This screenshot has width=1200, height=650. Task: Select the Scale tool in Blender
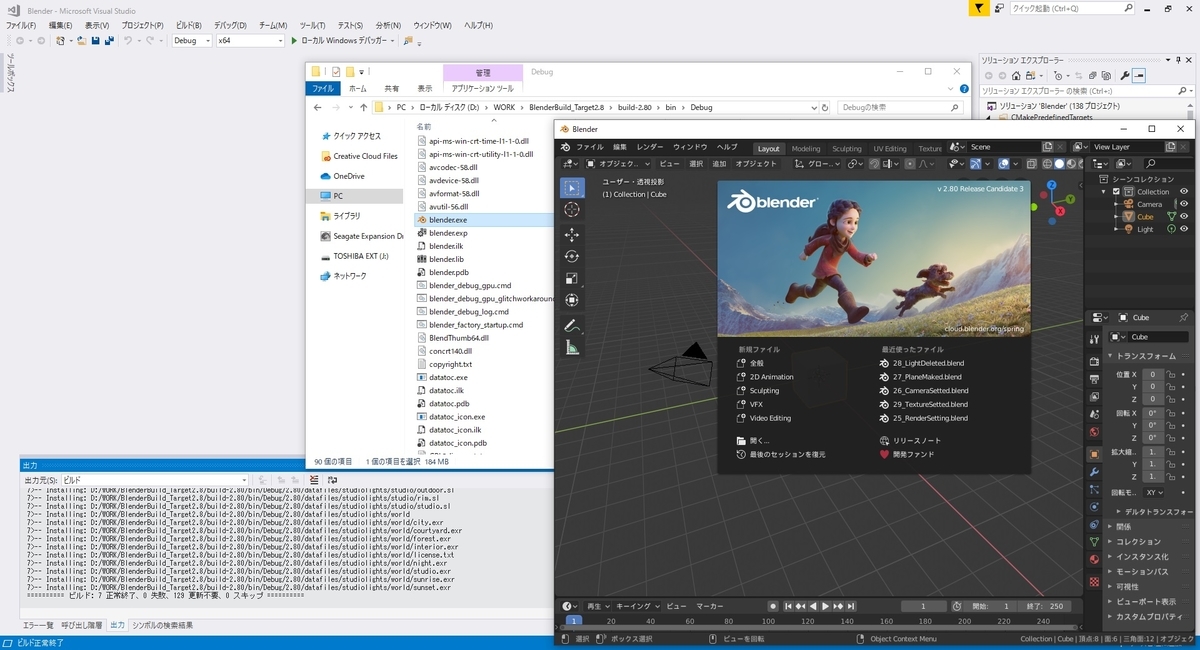click(x=572, y=278)
